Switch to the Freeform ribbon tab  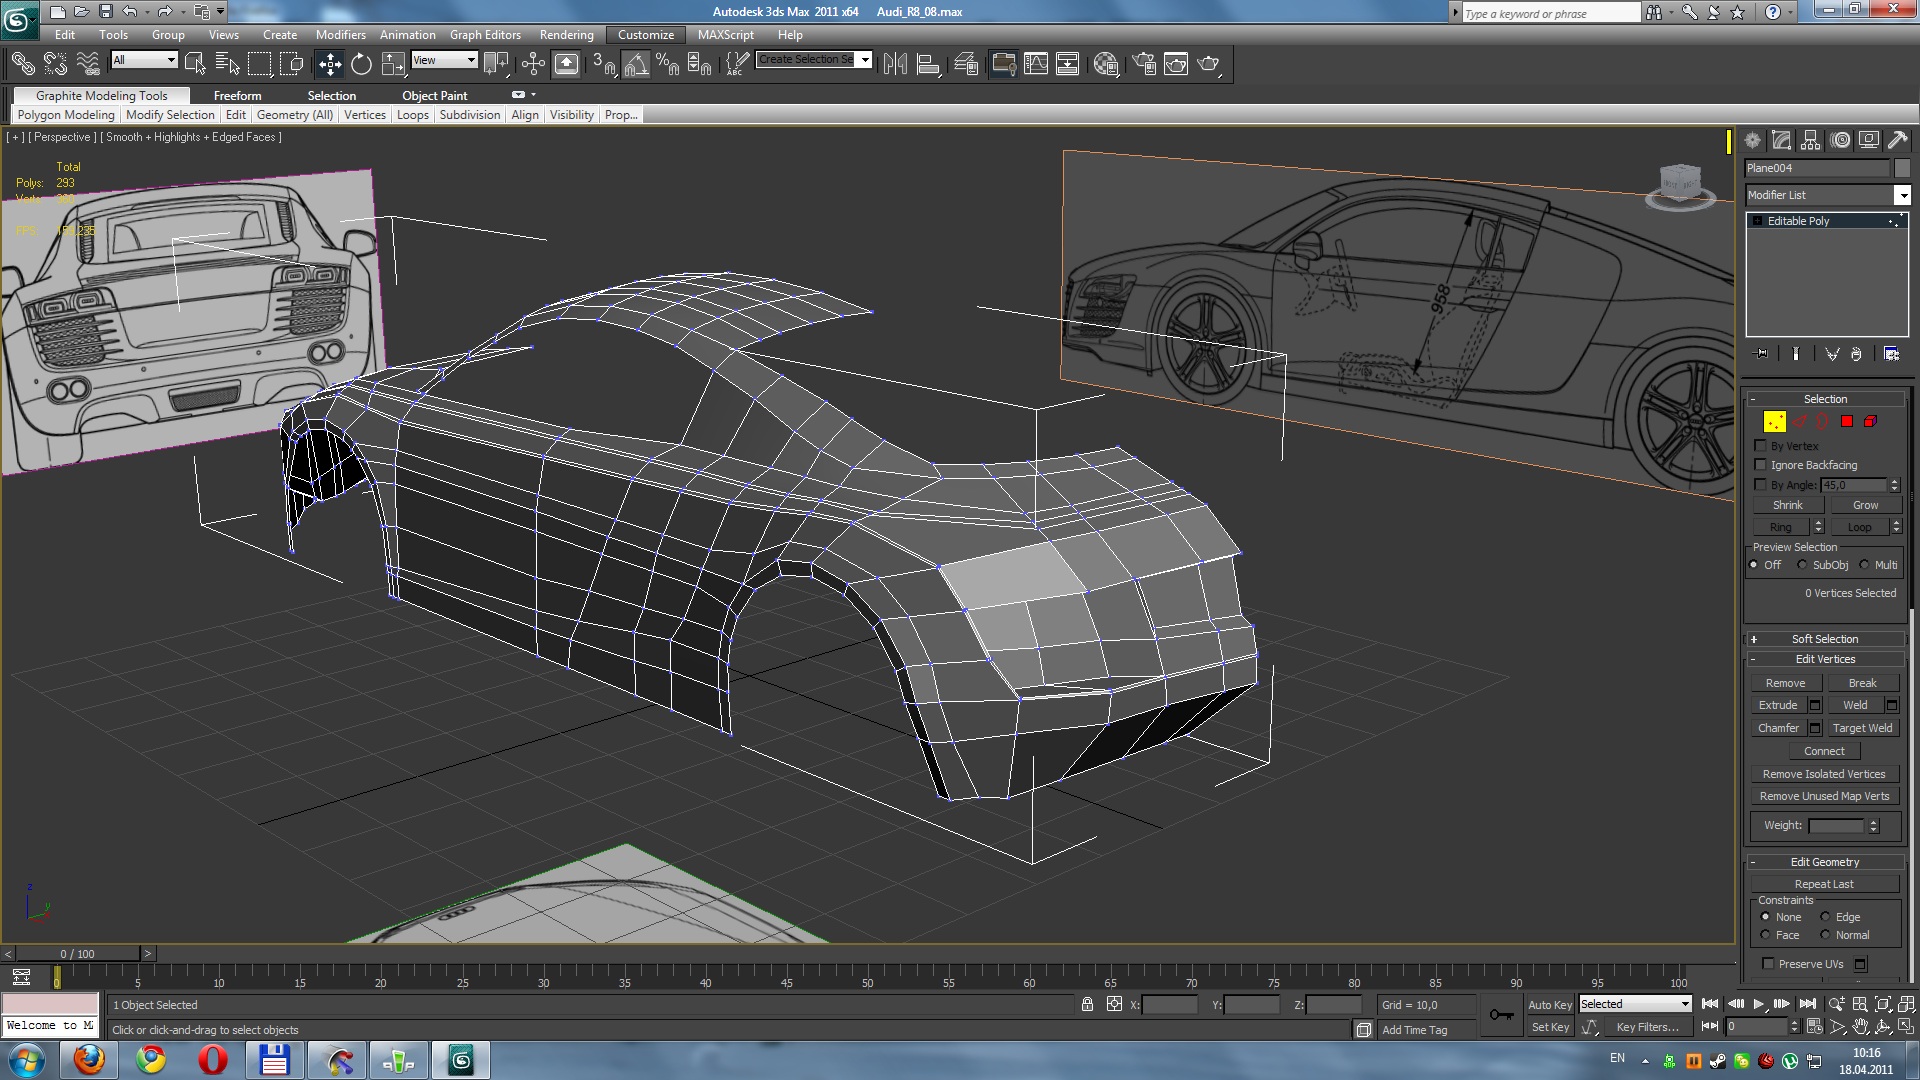[x=237, y=96]
